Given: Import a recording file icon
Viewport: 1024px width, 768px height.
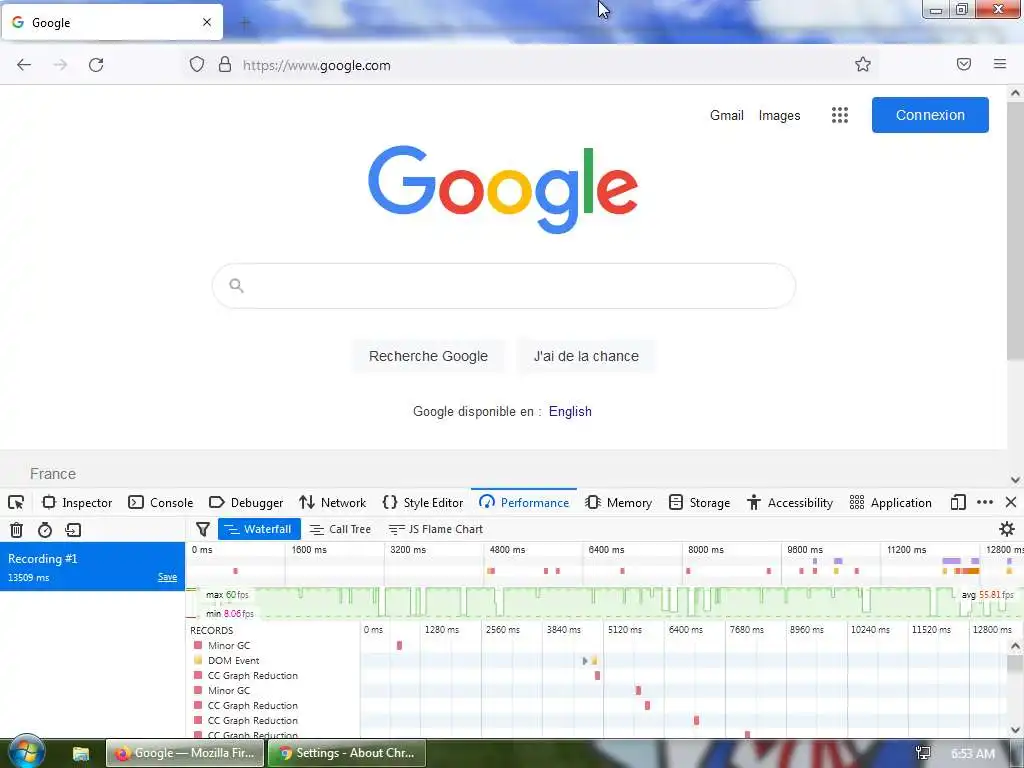Looking at the screenshot, I should click(73, 530).
